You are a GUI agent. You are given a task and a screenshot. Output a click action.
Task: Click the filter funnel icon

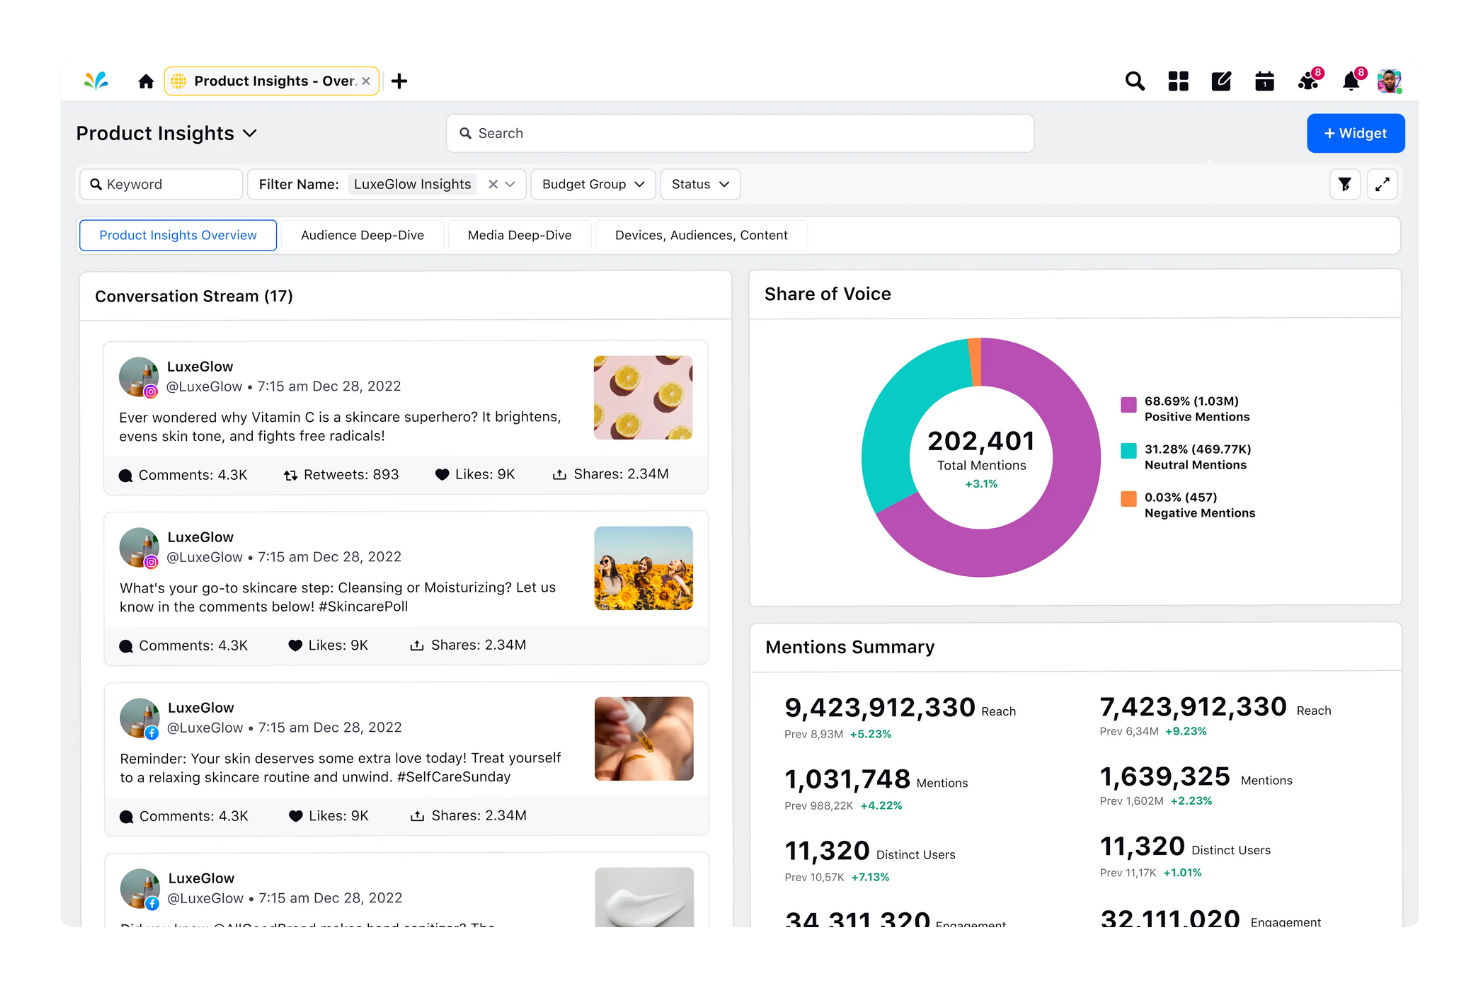pos(1344,184)
